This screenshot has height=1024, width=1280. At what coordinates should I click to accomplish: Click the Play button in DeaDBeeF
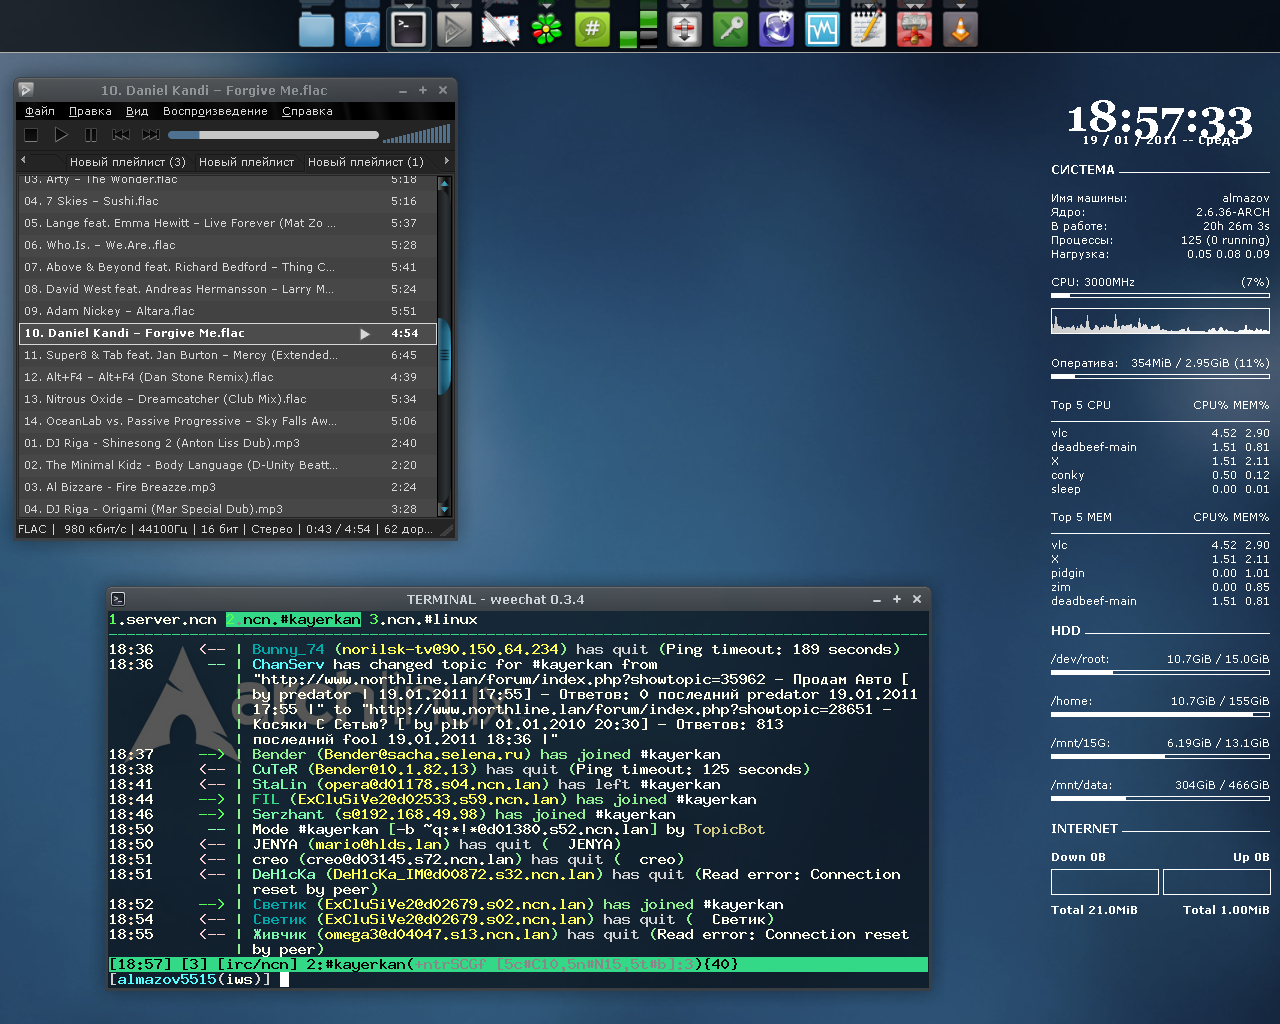point(61,134)
